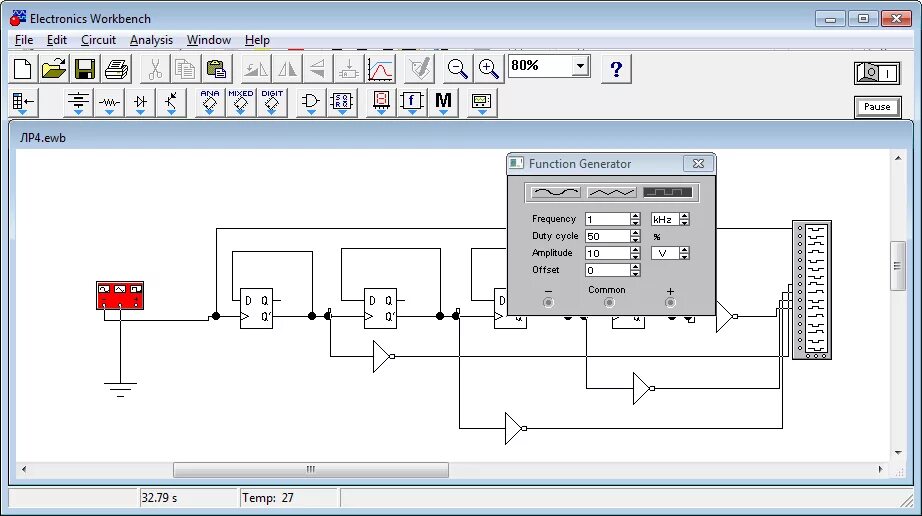Open the Window menu
Viewport: 922px width, 516px height.
pyautogui.click(x=209, y=40)
